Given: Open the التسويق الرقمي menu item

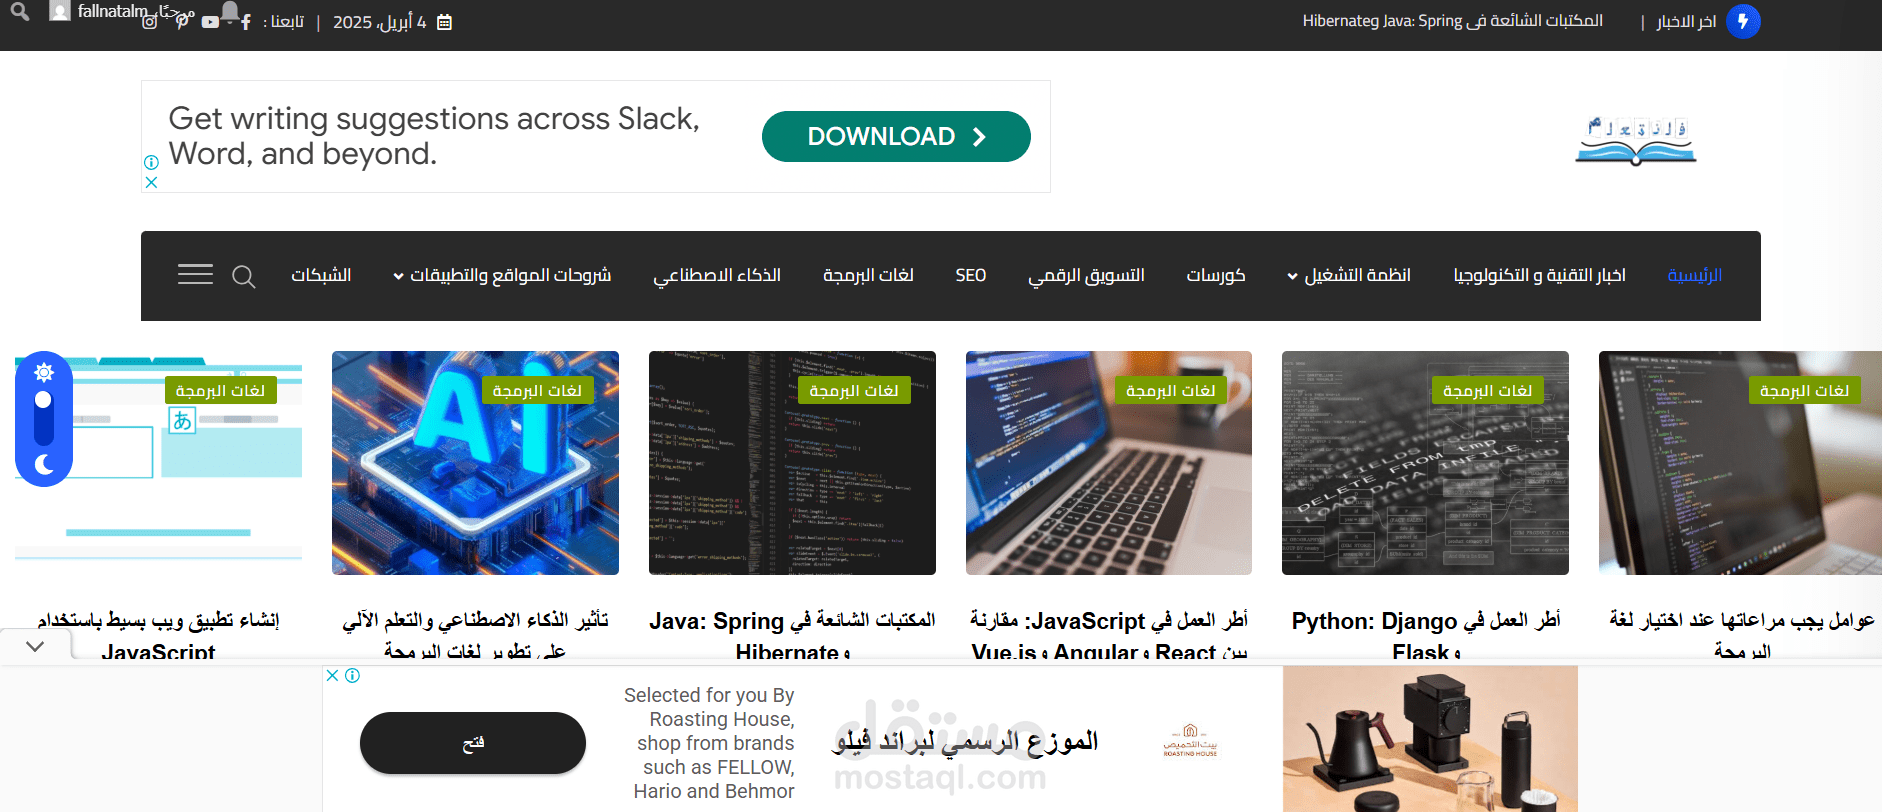Looking at the screenshot, I should 1086,275.
